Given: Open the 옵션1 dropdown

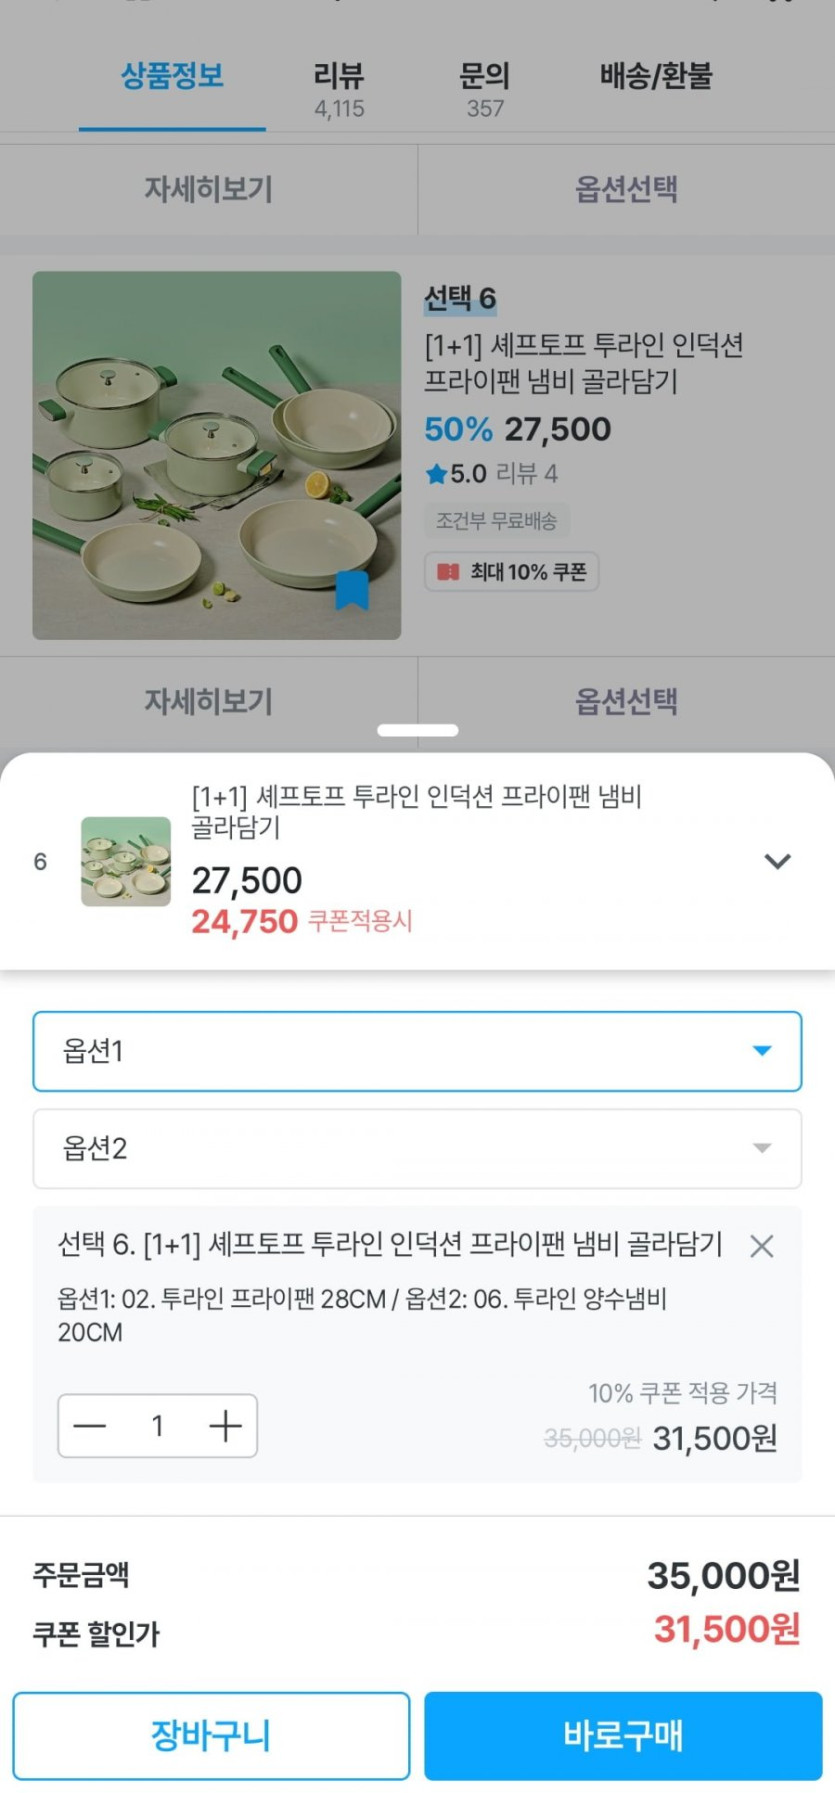Looking at the screenshot, I should 417,1051.
